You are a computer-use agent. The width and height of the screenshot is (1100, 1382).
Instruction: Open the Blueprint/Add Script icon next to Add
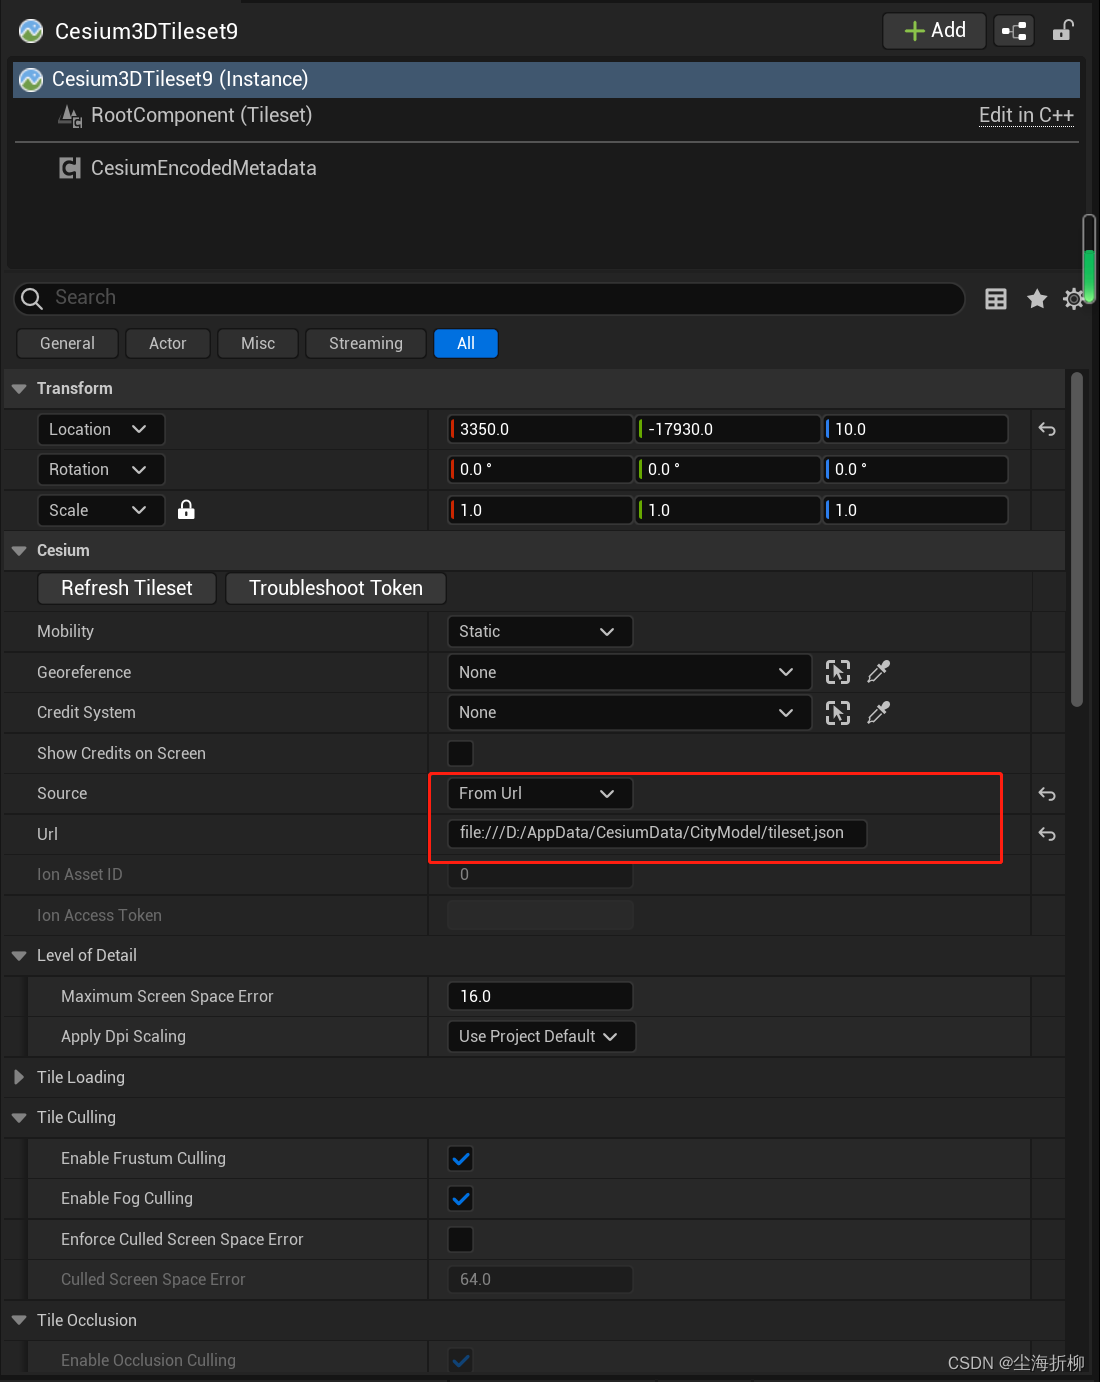(x=1014, y=31)
